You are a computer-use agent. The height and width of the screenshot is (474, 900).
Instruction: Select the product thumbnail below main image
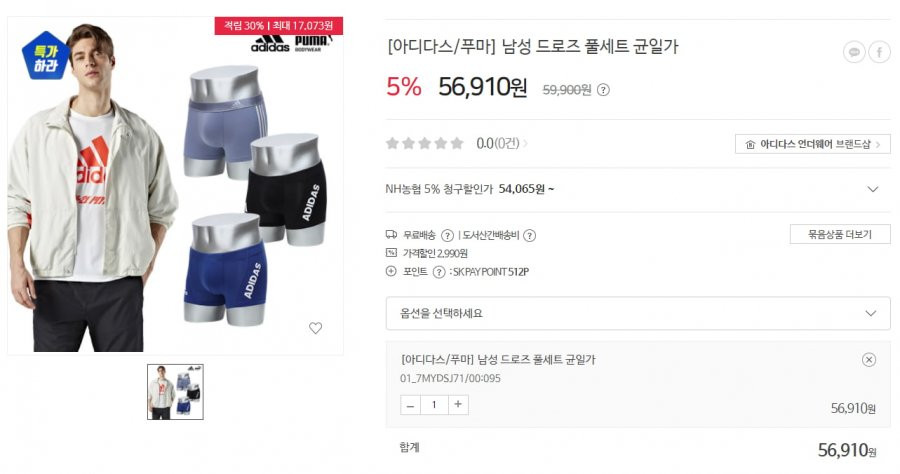[175, 392]
